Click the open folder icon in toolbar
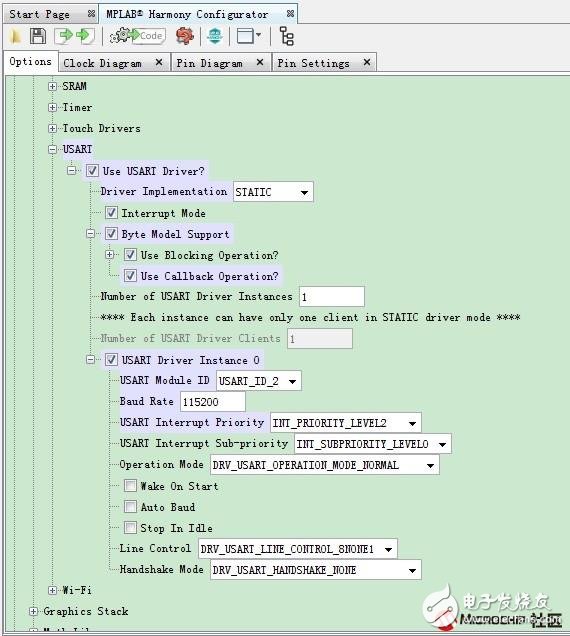Viewport: 570px width, 636px height. (x=15, y=36)
